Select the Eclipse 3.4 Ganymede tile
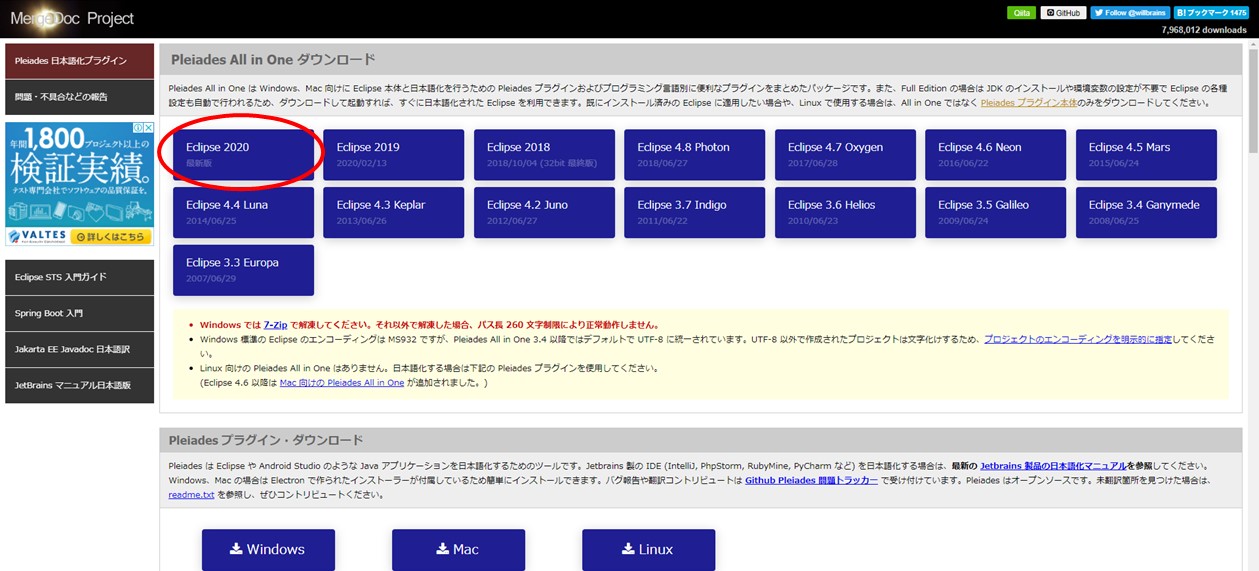The image size is (1259, 571). (1146, 212)
